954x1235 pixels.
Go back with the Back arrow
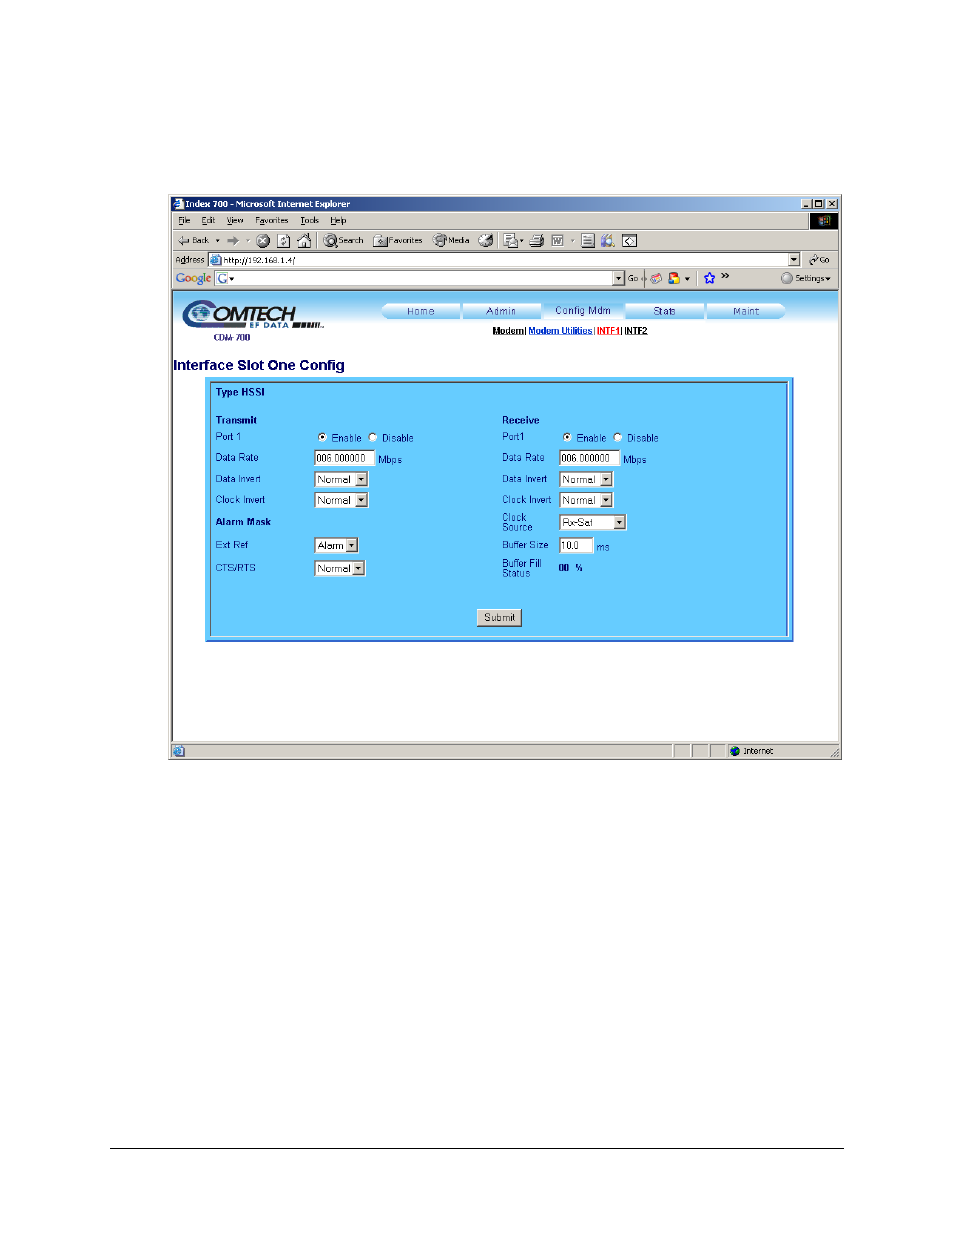click(x=194, y=241)
